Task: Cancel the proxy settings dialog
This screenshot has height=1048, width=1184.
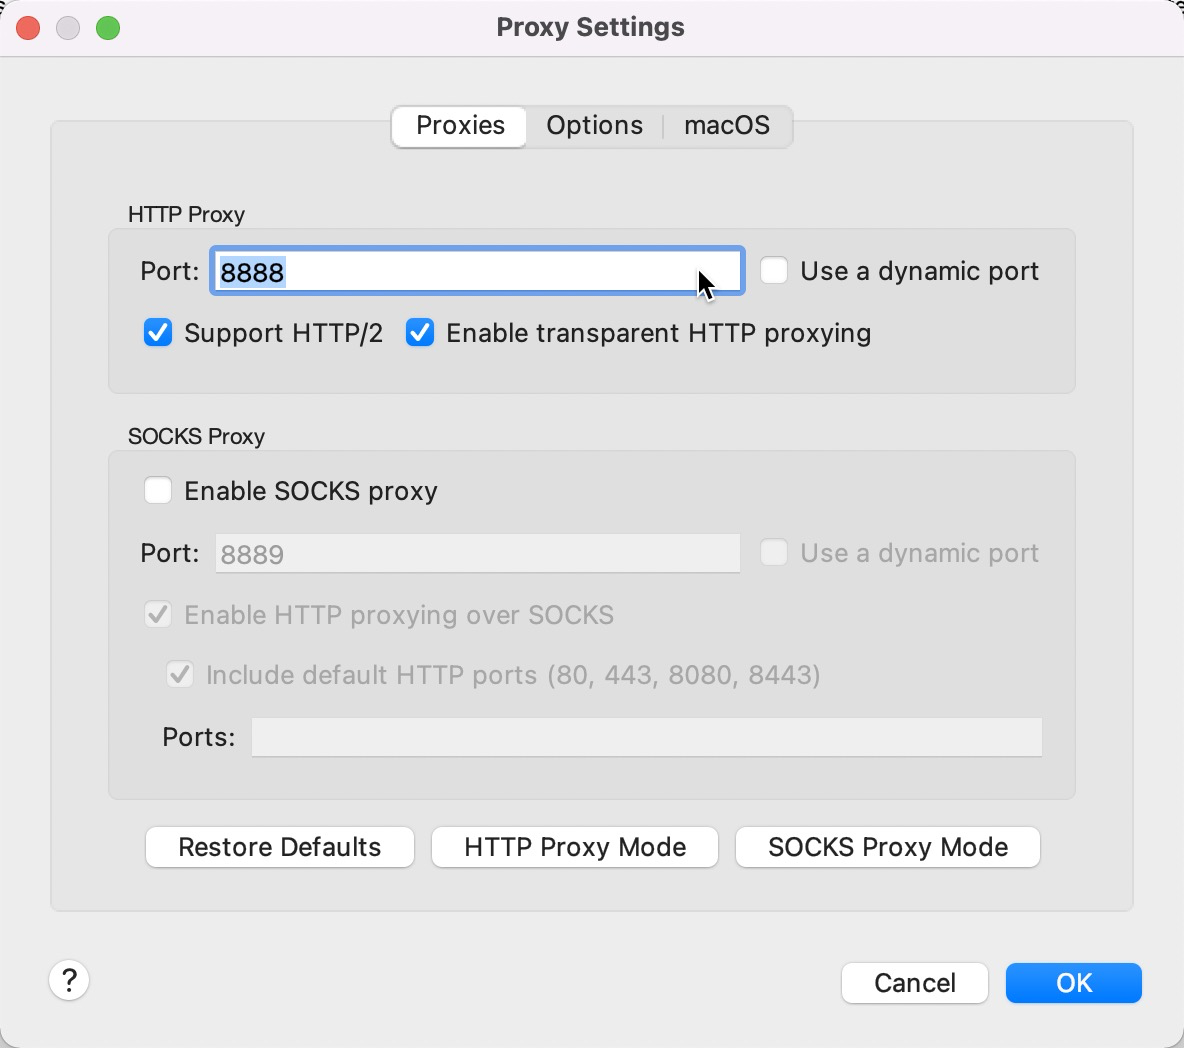Action: [x=915, y=983]
